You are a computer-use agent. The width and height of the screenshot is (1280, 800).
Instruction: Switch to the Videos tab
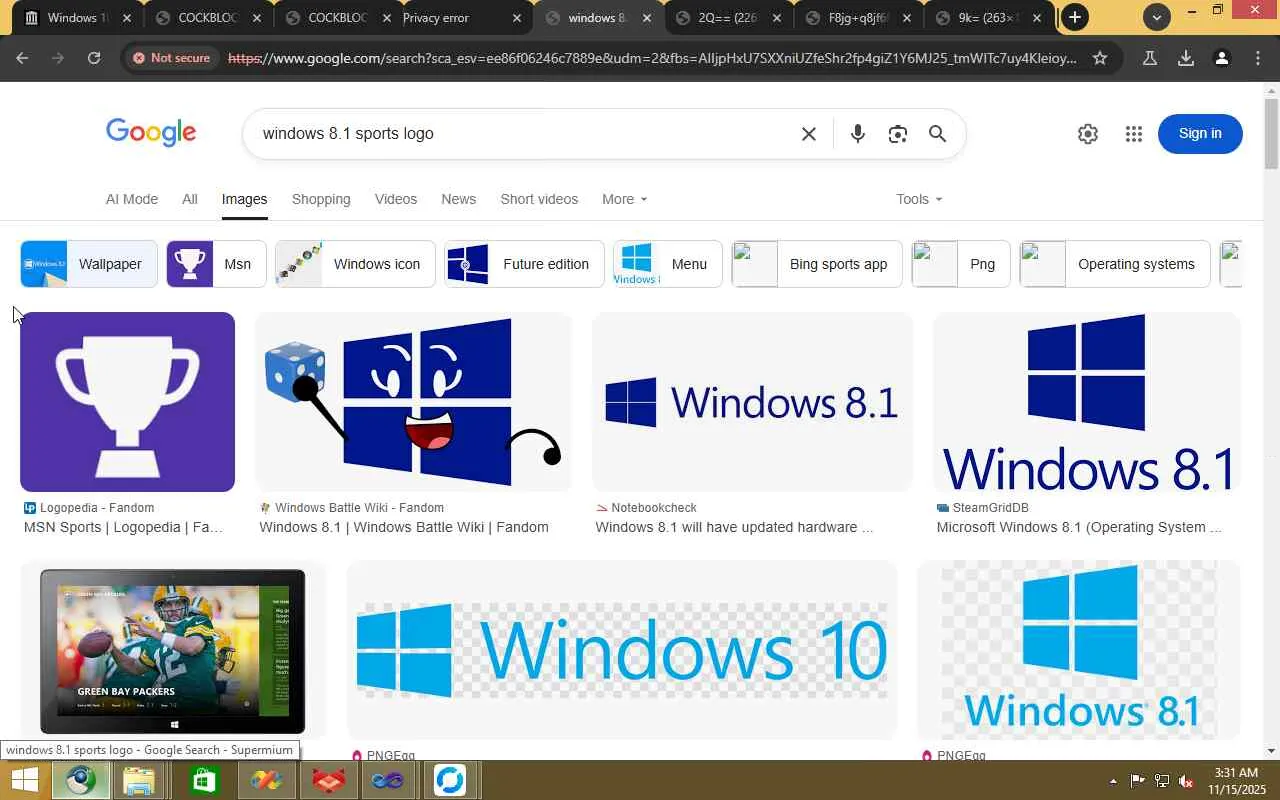396,199
